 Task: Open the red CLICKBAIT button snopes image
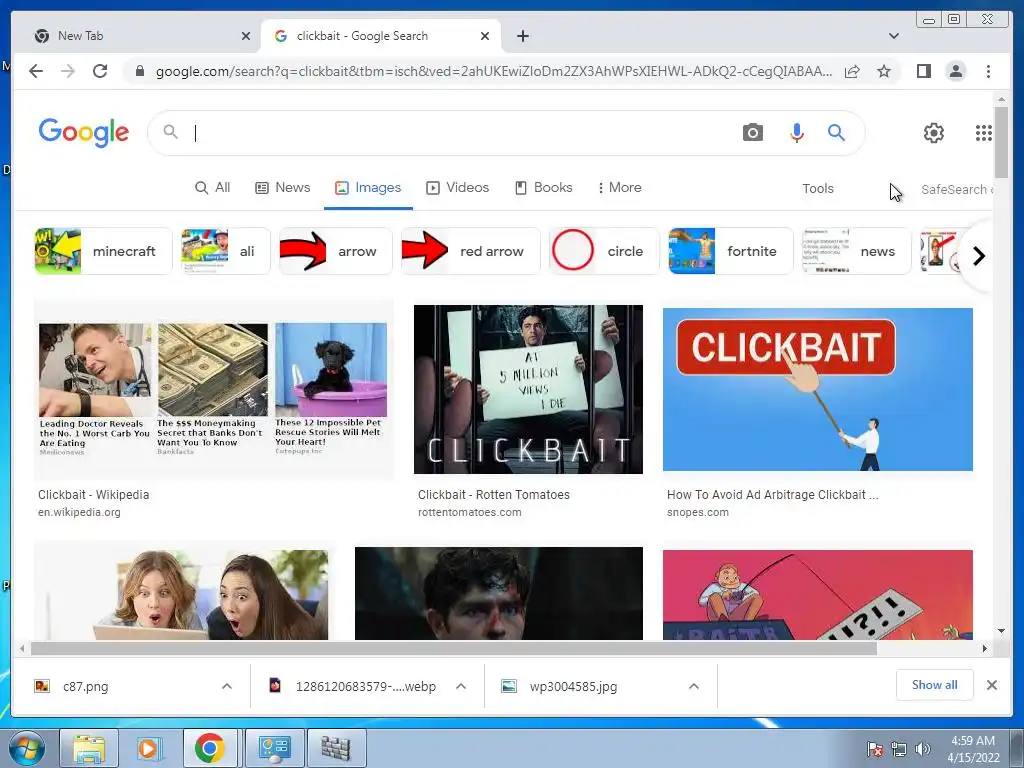[818, 389]
